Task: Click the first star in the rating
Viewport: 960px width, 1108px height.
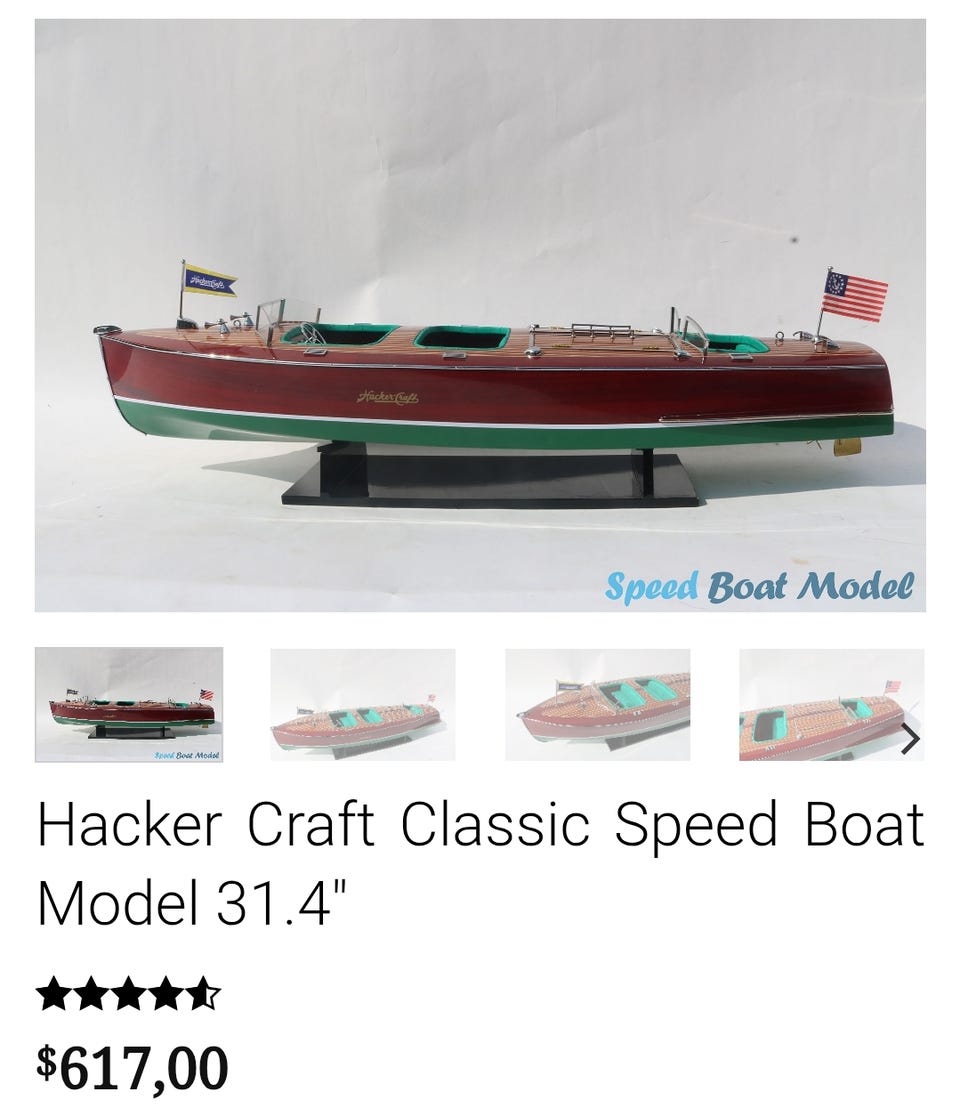Action: tap(54, 994)
